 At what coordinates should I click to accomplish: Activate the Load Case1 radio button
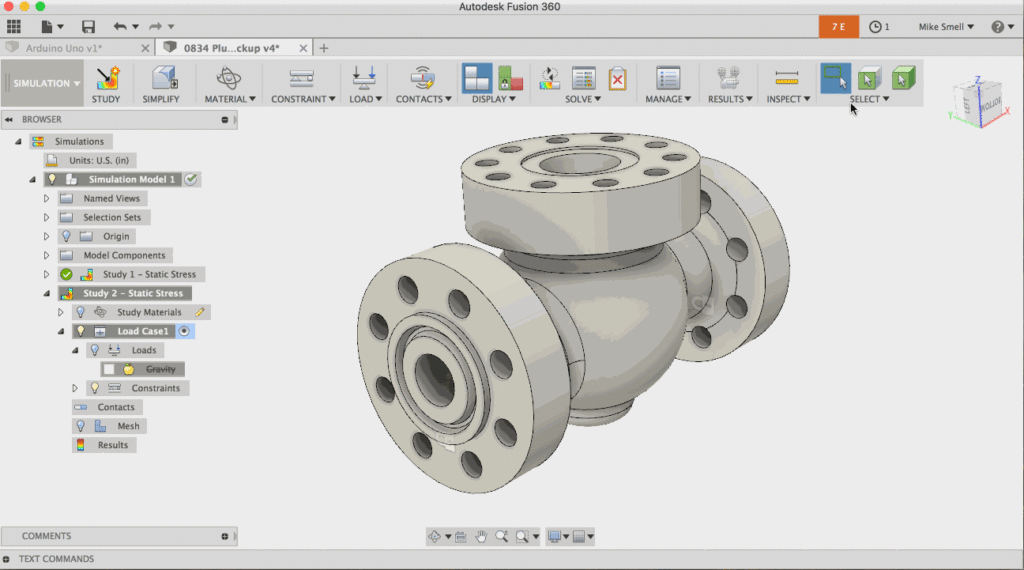[x=184, y=331]
